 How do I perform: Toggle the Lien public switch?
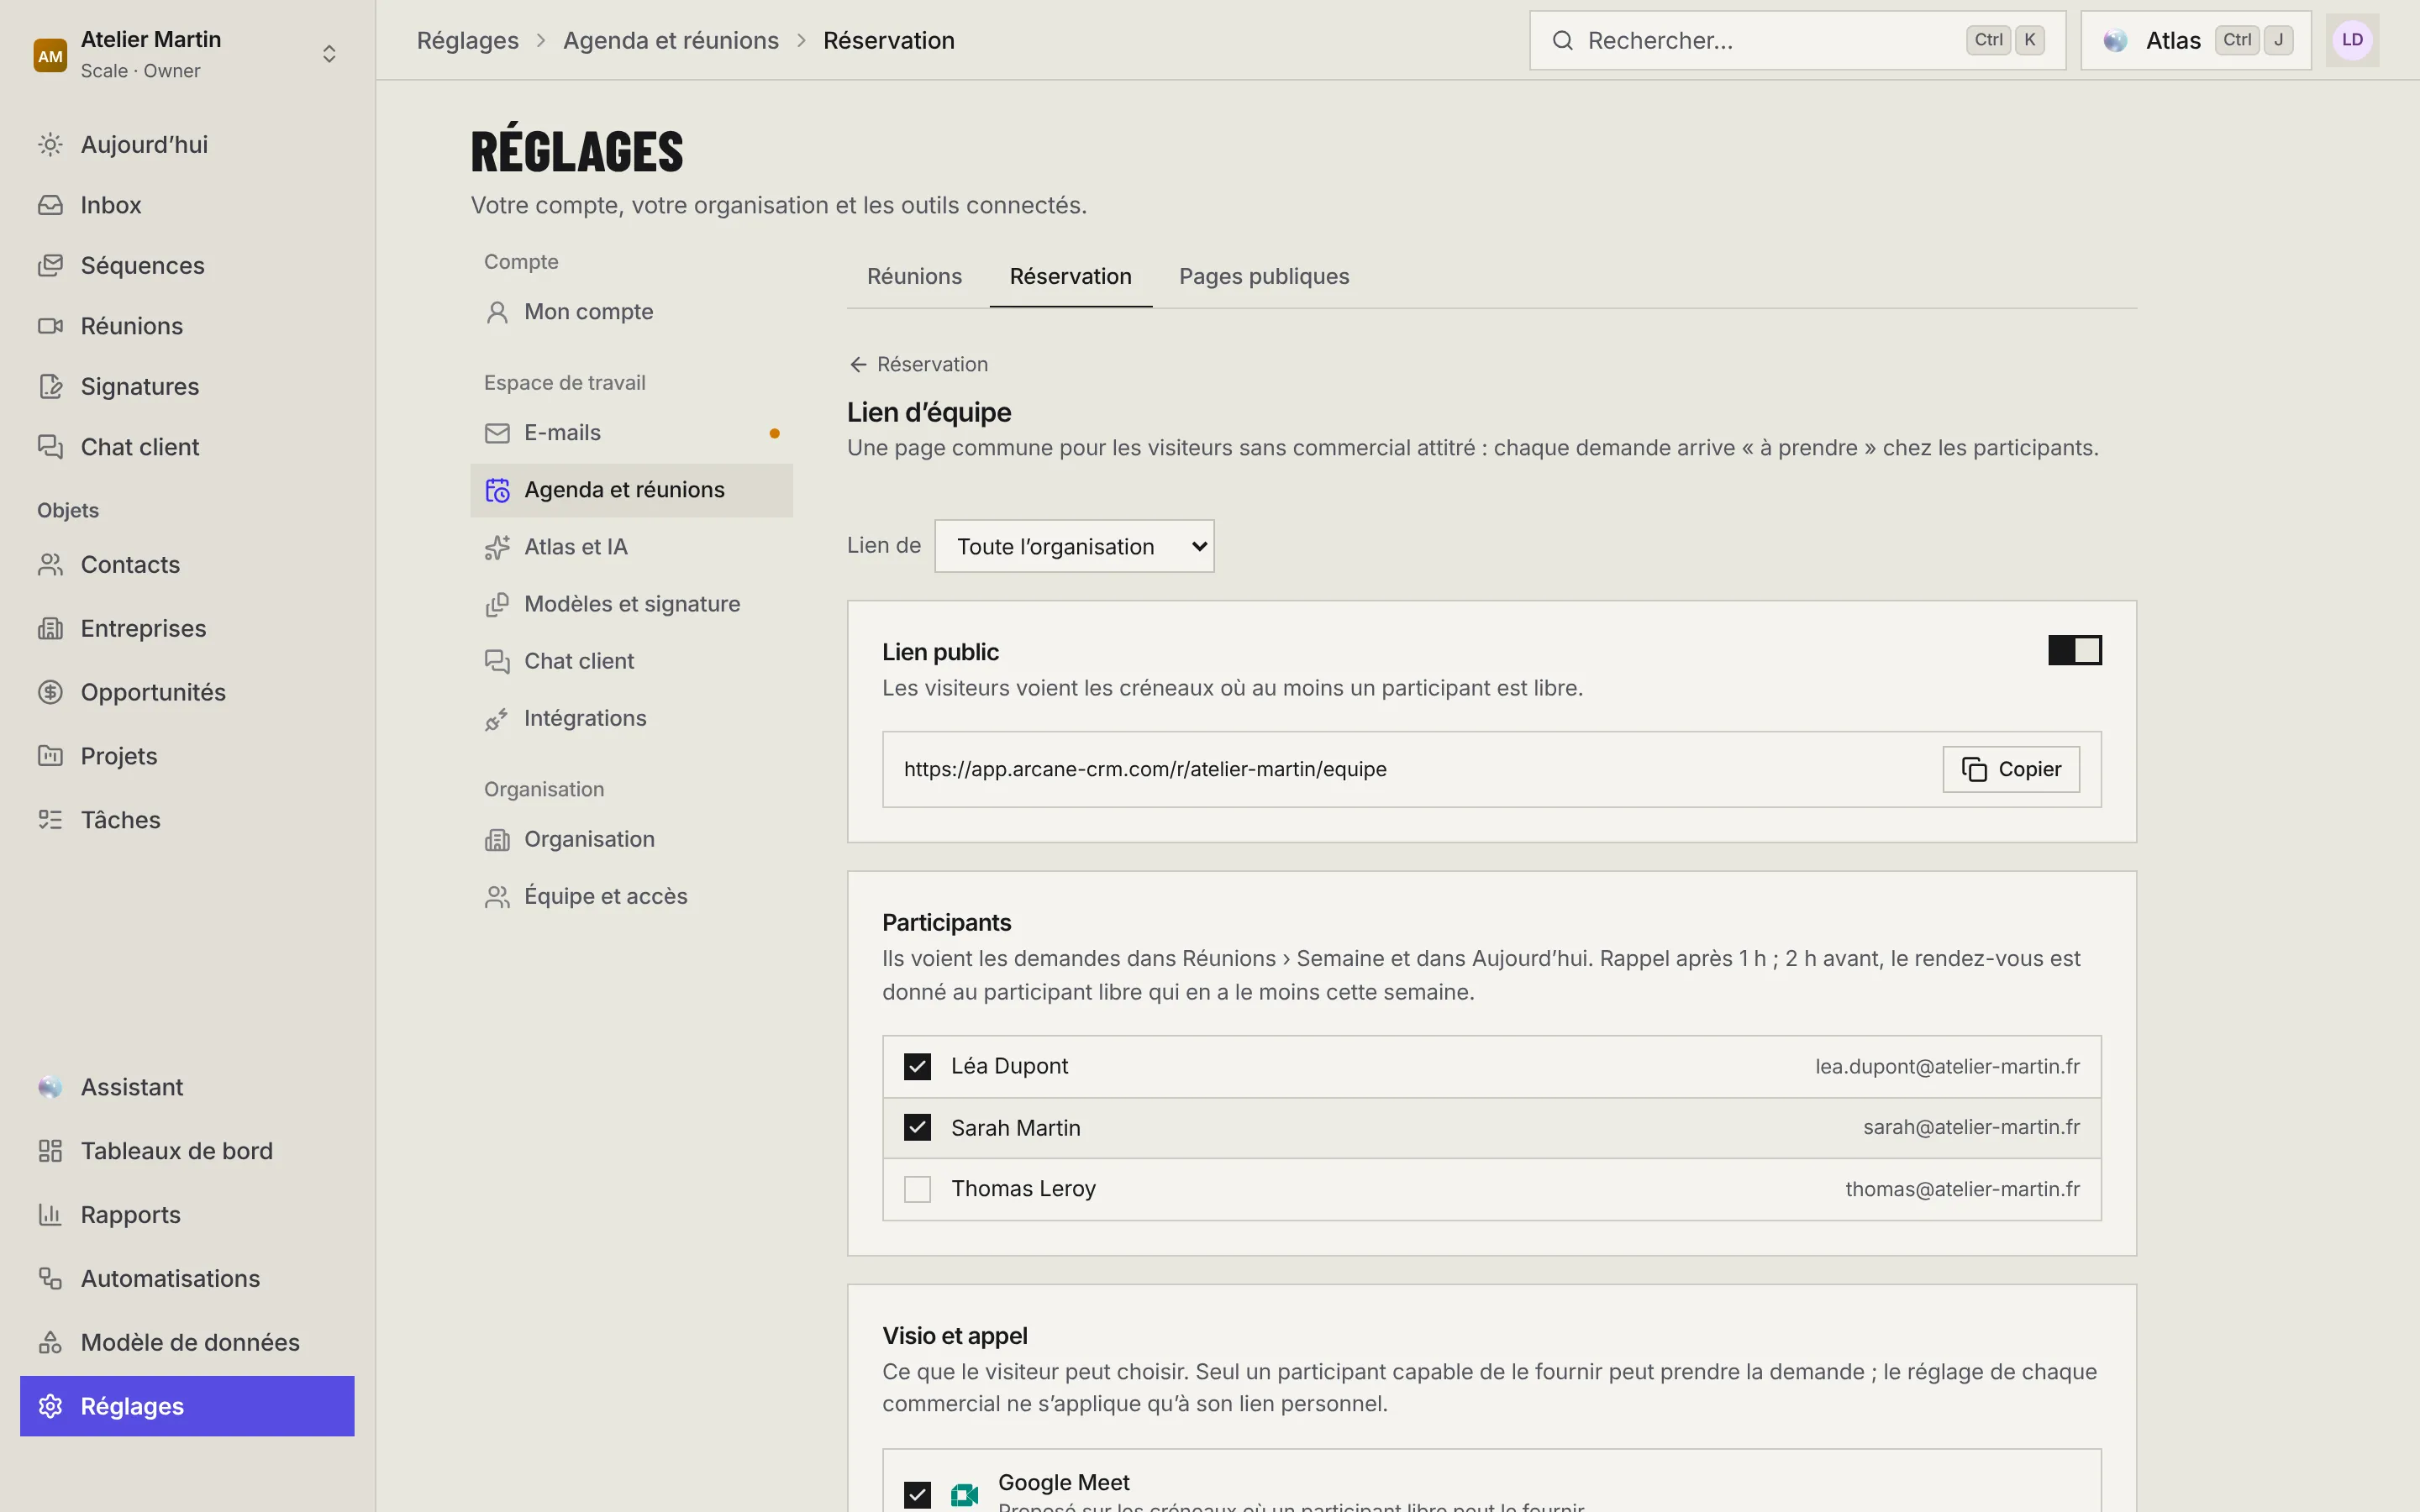[x=2075, y=650]
